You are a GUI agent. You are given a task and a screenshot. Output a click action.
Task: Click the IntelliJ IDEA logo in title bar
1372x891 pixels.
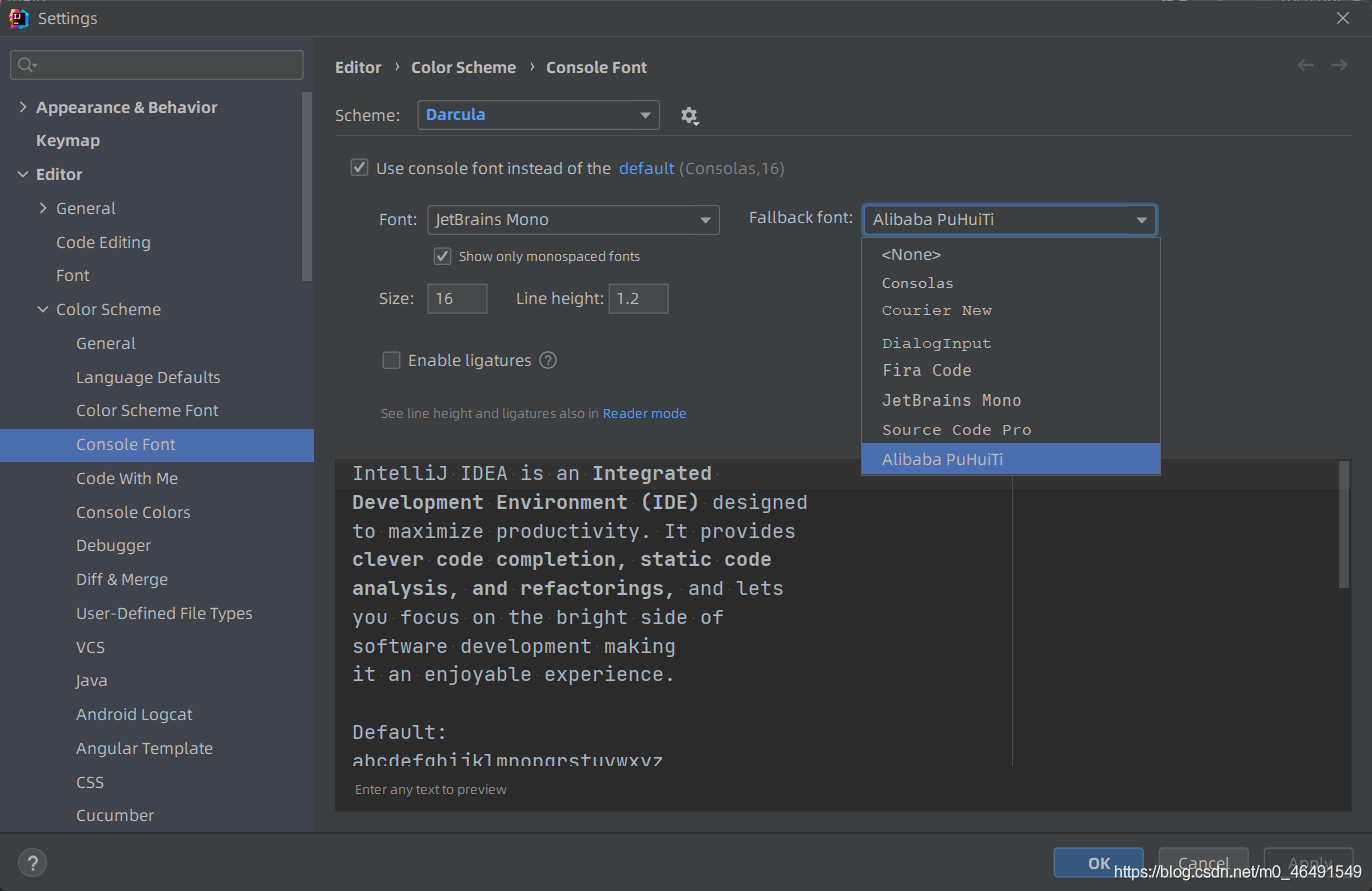coord(18,17)
